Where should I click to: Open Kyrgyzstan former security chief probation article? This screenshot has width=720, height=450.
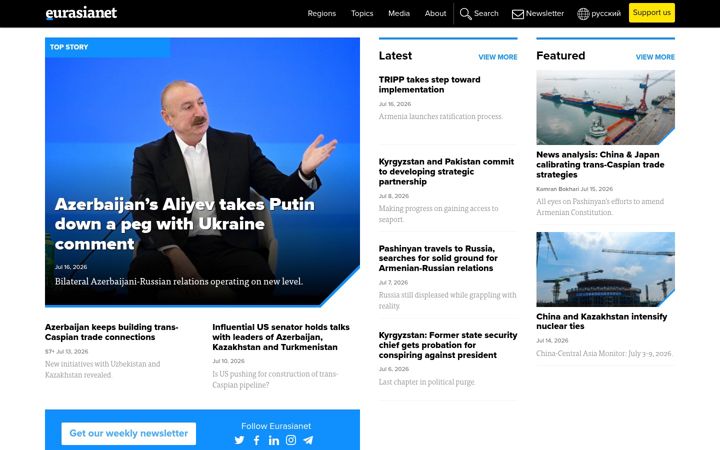point(448,345)
